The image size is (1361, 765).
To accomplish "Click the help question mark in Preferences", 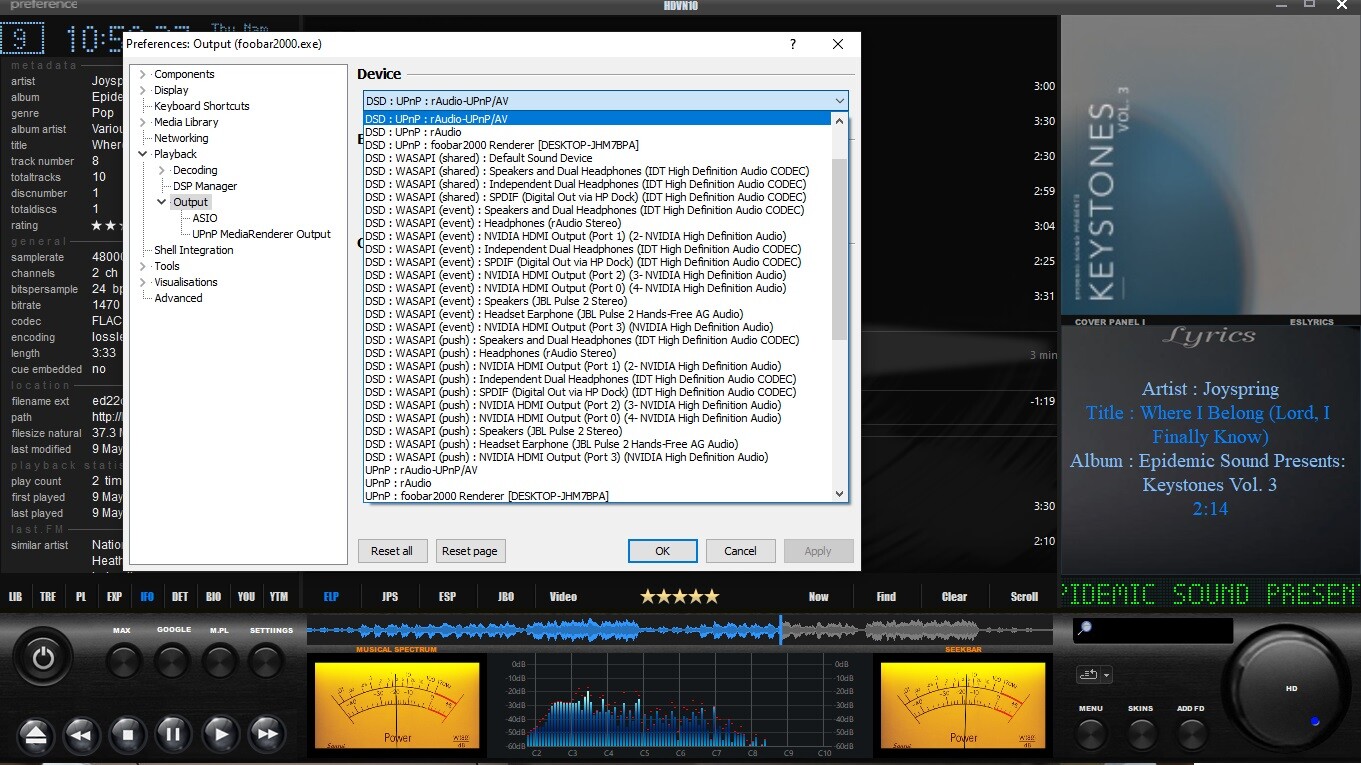I will [x=793, y=44].
